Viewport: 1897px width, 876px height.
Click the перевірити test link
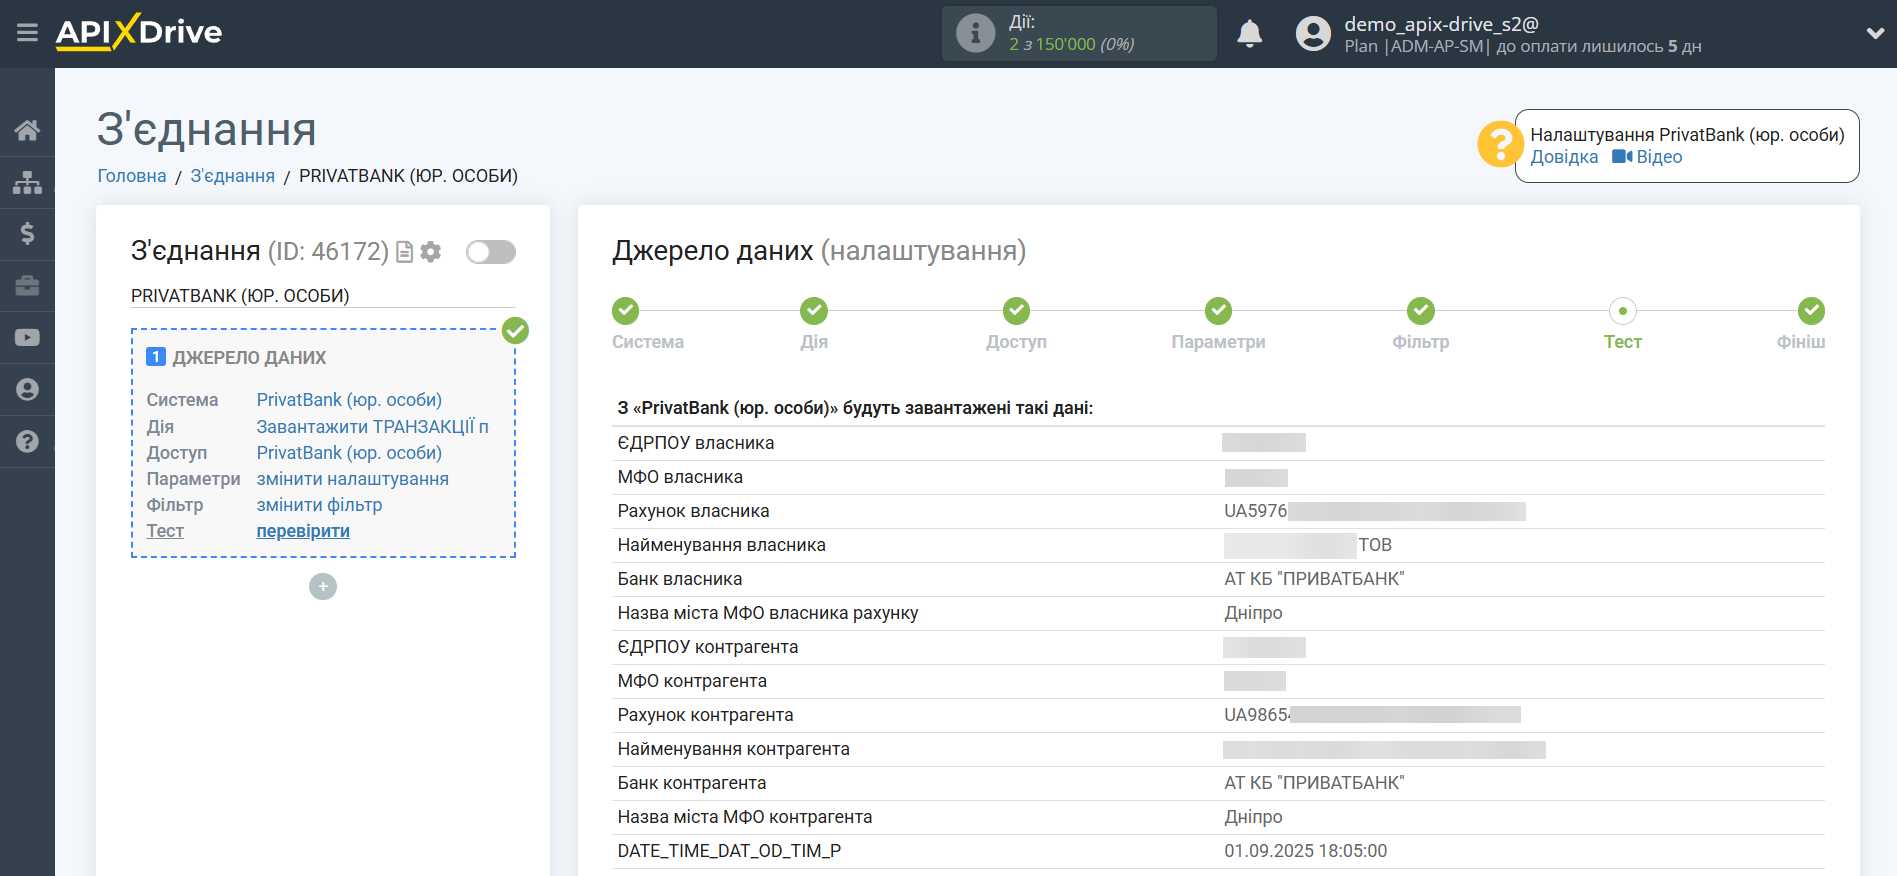click(x=303, y=531)
